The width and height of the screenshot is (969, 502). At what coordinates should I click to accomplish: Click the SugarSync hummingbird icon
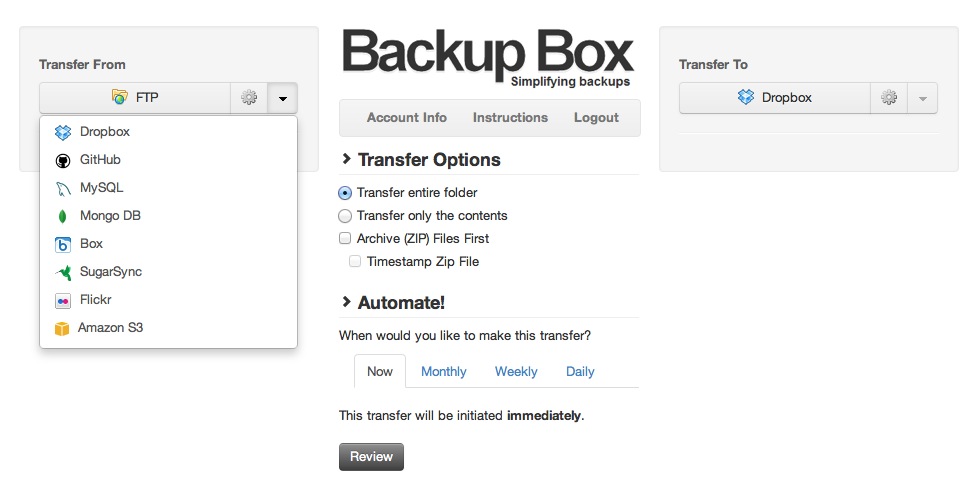tap(63, 272)
